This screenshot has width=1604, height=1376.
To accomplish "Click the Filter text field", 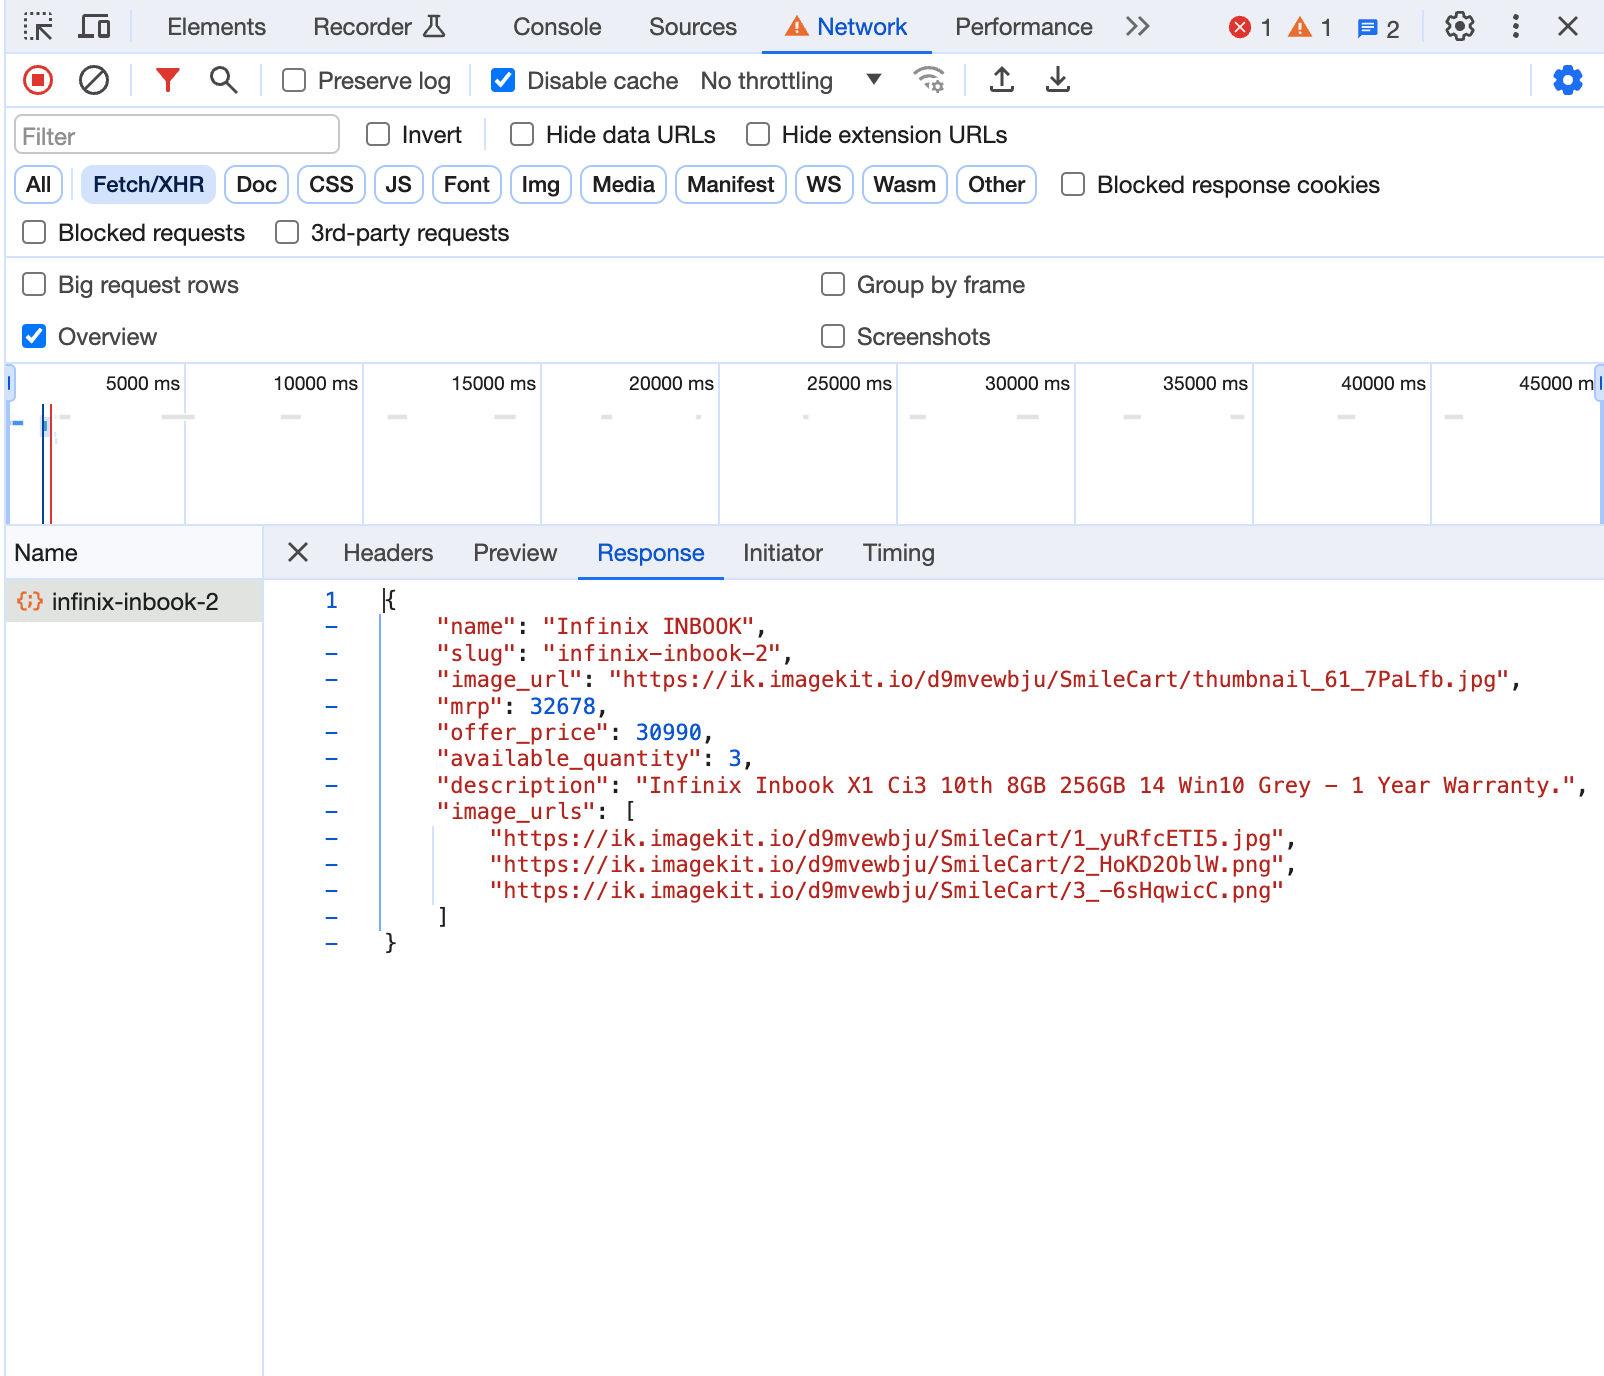I will click(x=177, y=135).
